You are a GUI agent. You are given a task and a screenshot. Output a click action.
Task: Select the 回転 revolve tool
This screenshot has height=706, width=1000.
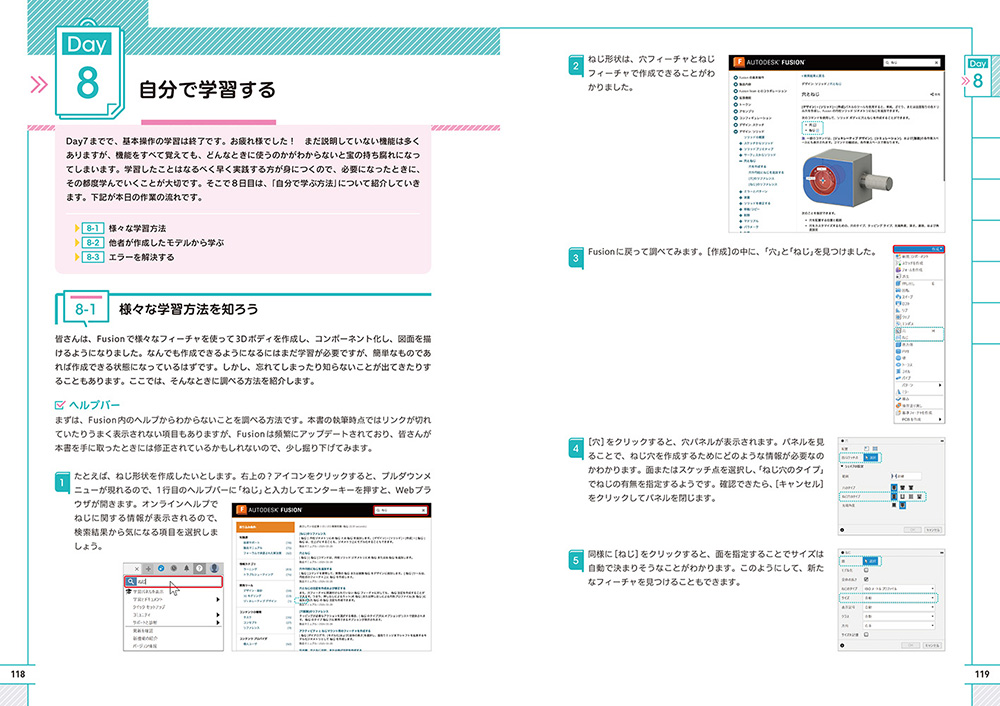(904, 290)
